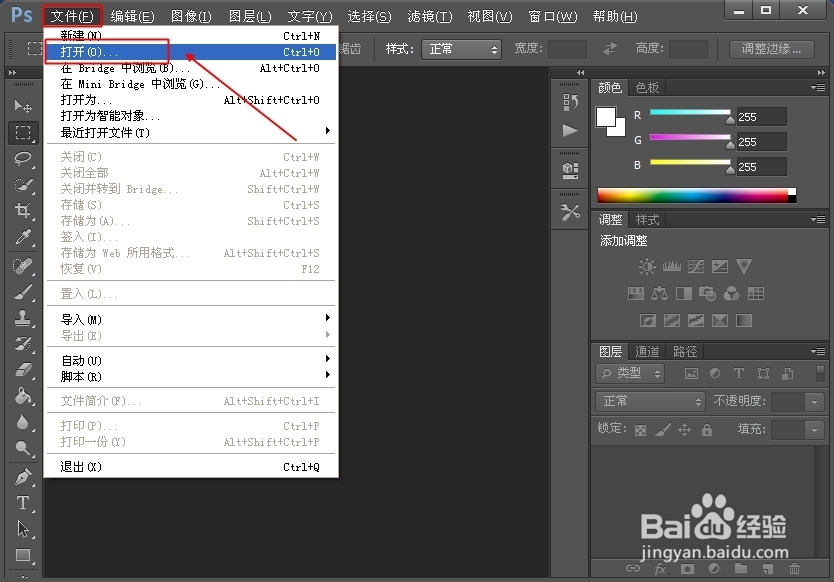Select the Move tool
834x582 pixels.
[23, 106]
